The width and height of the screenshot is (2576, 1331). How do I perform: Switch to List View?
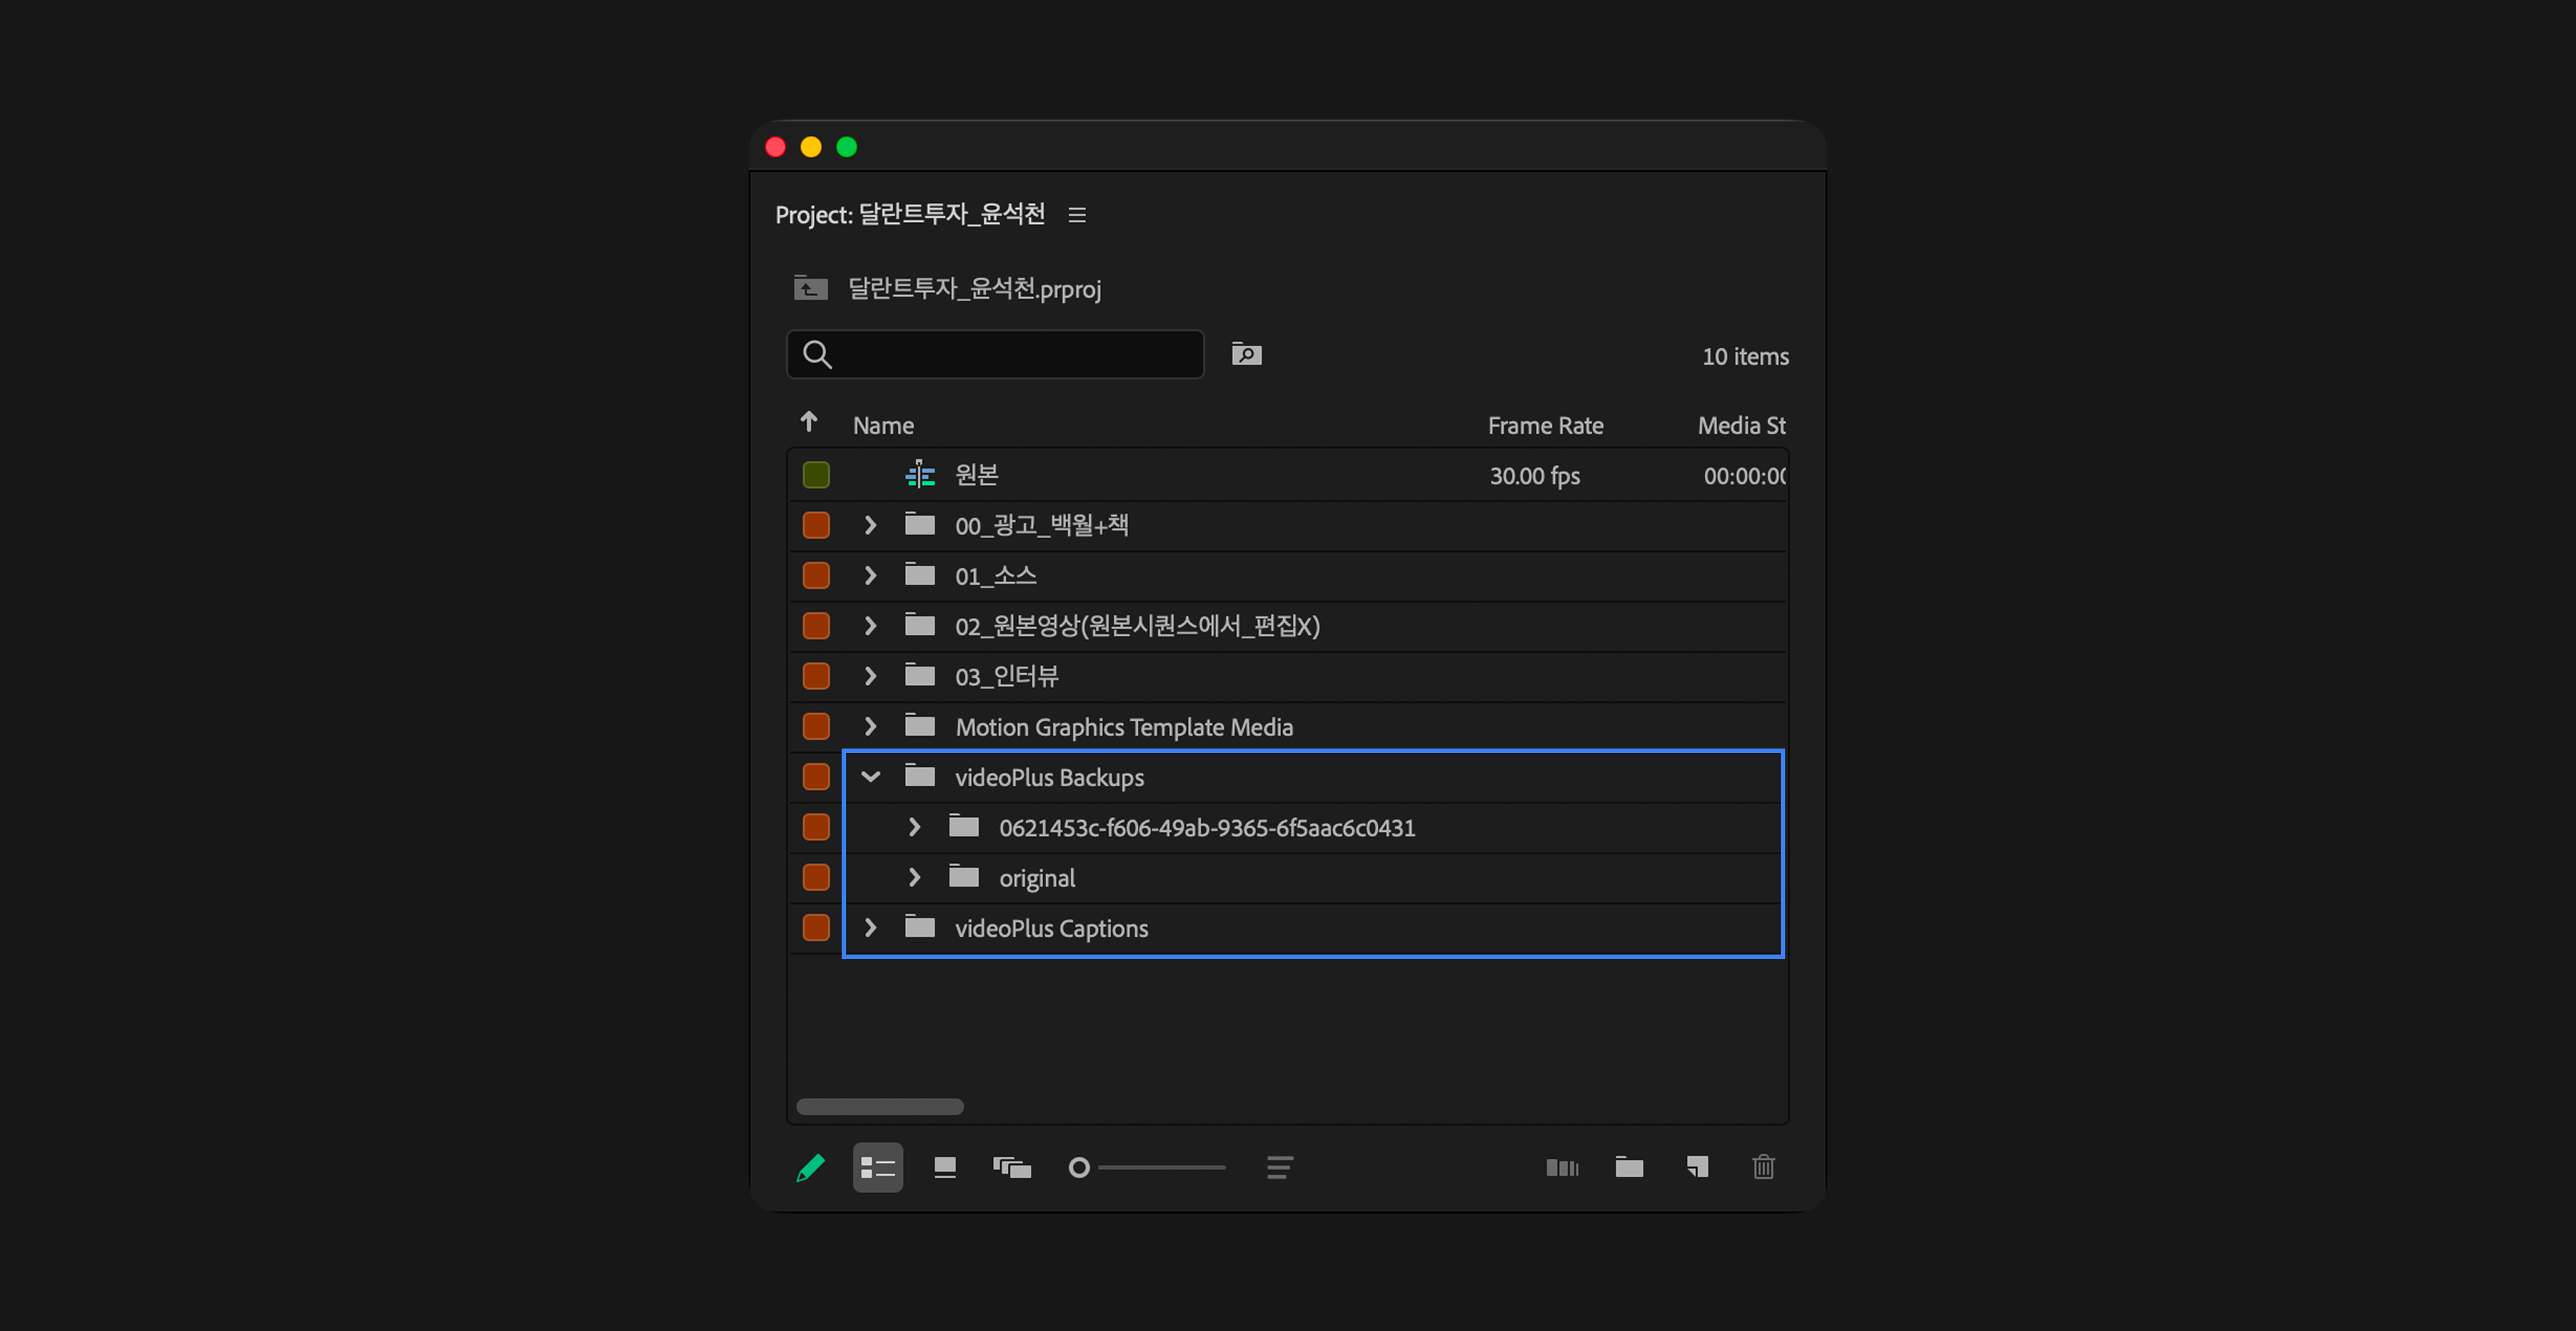tap(877, 1167)
